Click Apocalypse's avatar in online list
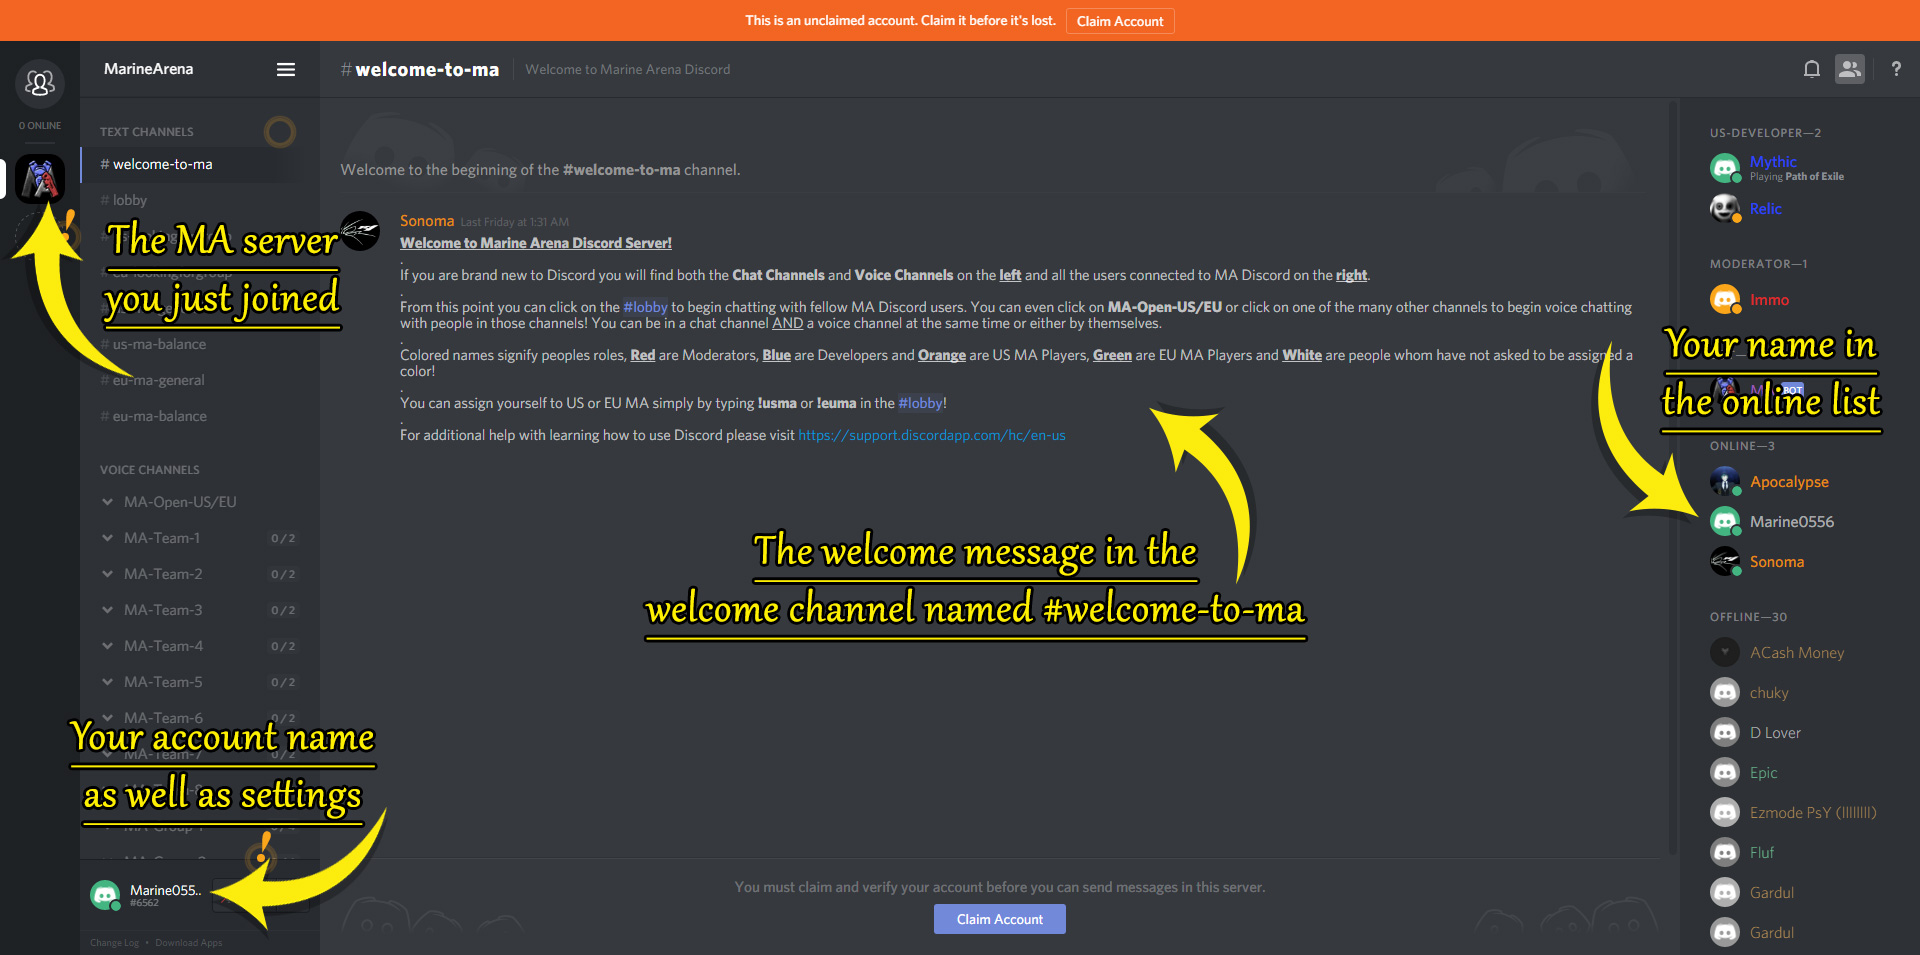 tap(1725, 481)
